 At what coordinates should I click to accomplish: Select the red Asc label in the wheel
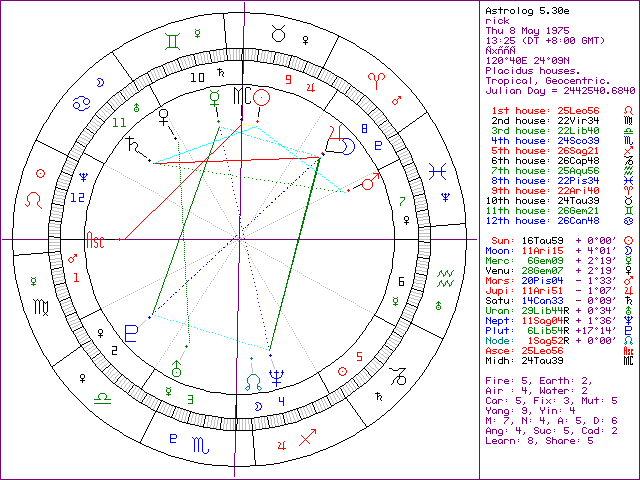coord(97,241)
